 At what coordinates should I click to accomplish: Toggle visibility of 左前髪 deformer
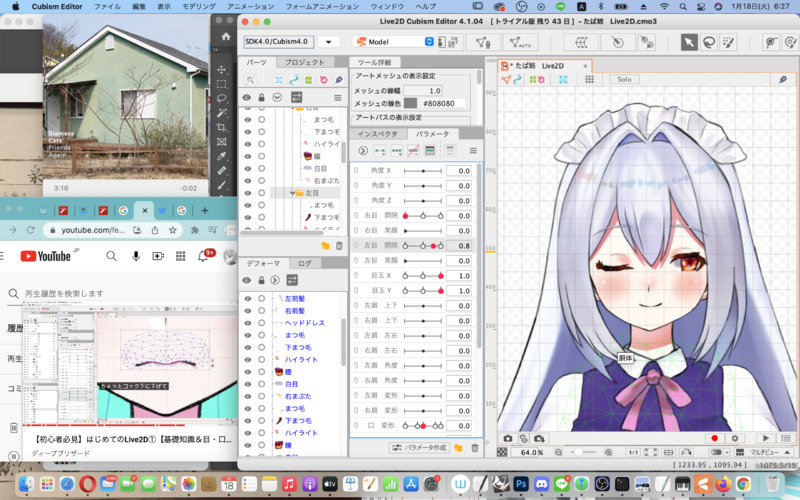pyautogui.click(x=248, y=298)
